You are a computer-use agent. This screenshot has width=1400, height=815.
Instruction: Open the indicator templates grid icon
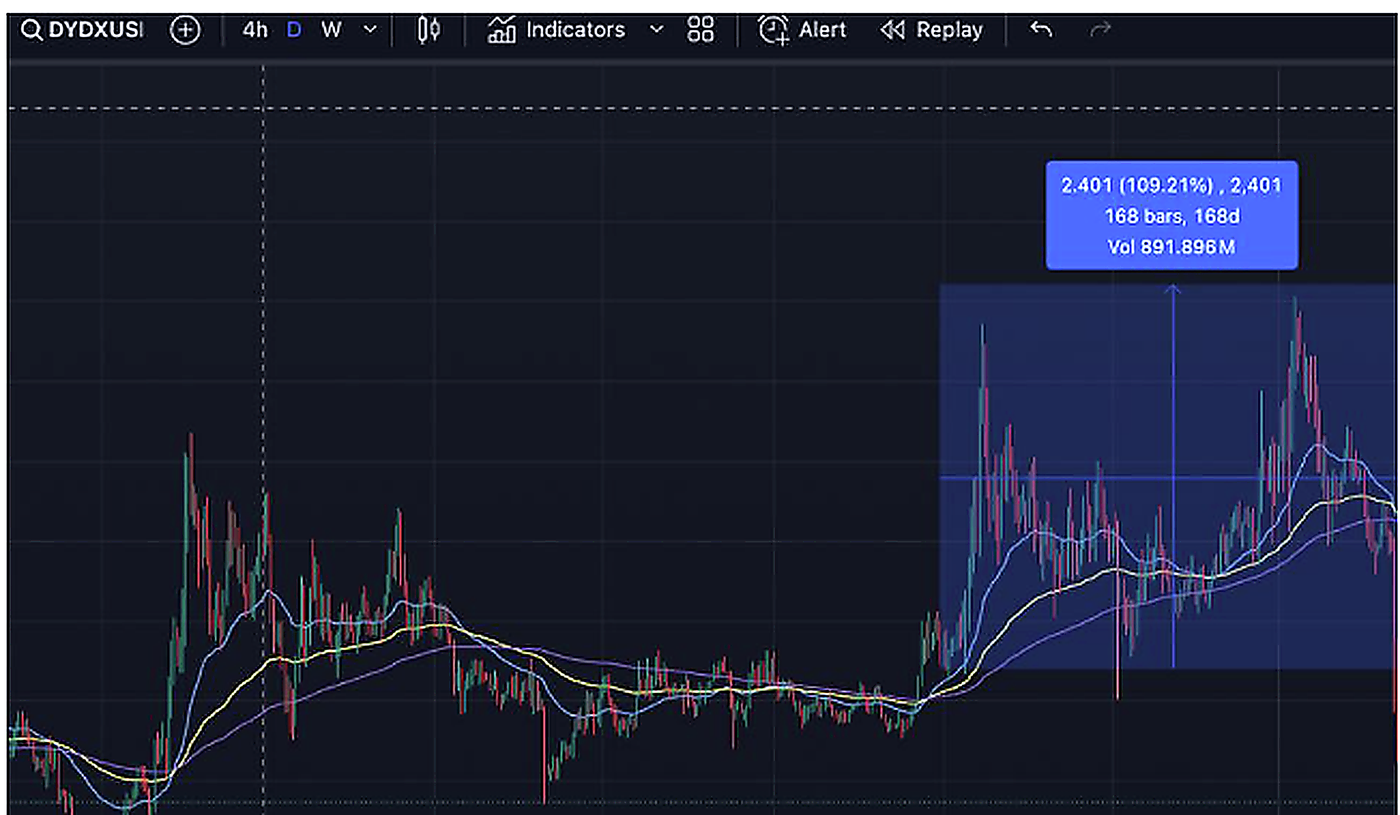click(x=701, y=30)
